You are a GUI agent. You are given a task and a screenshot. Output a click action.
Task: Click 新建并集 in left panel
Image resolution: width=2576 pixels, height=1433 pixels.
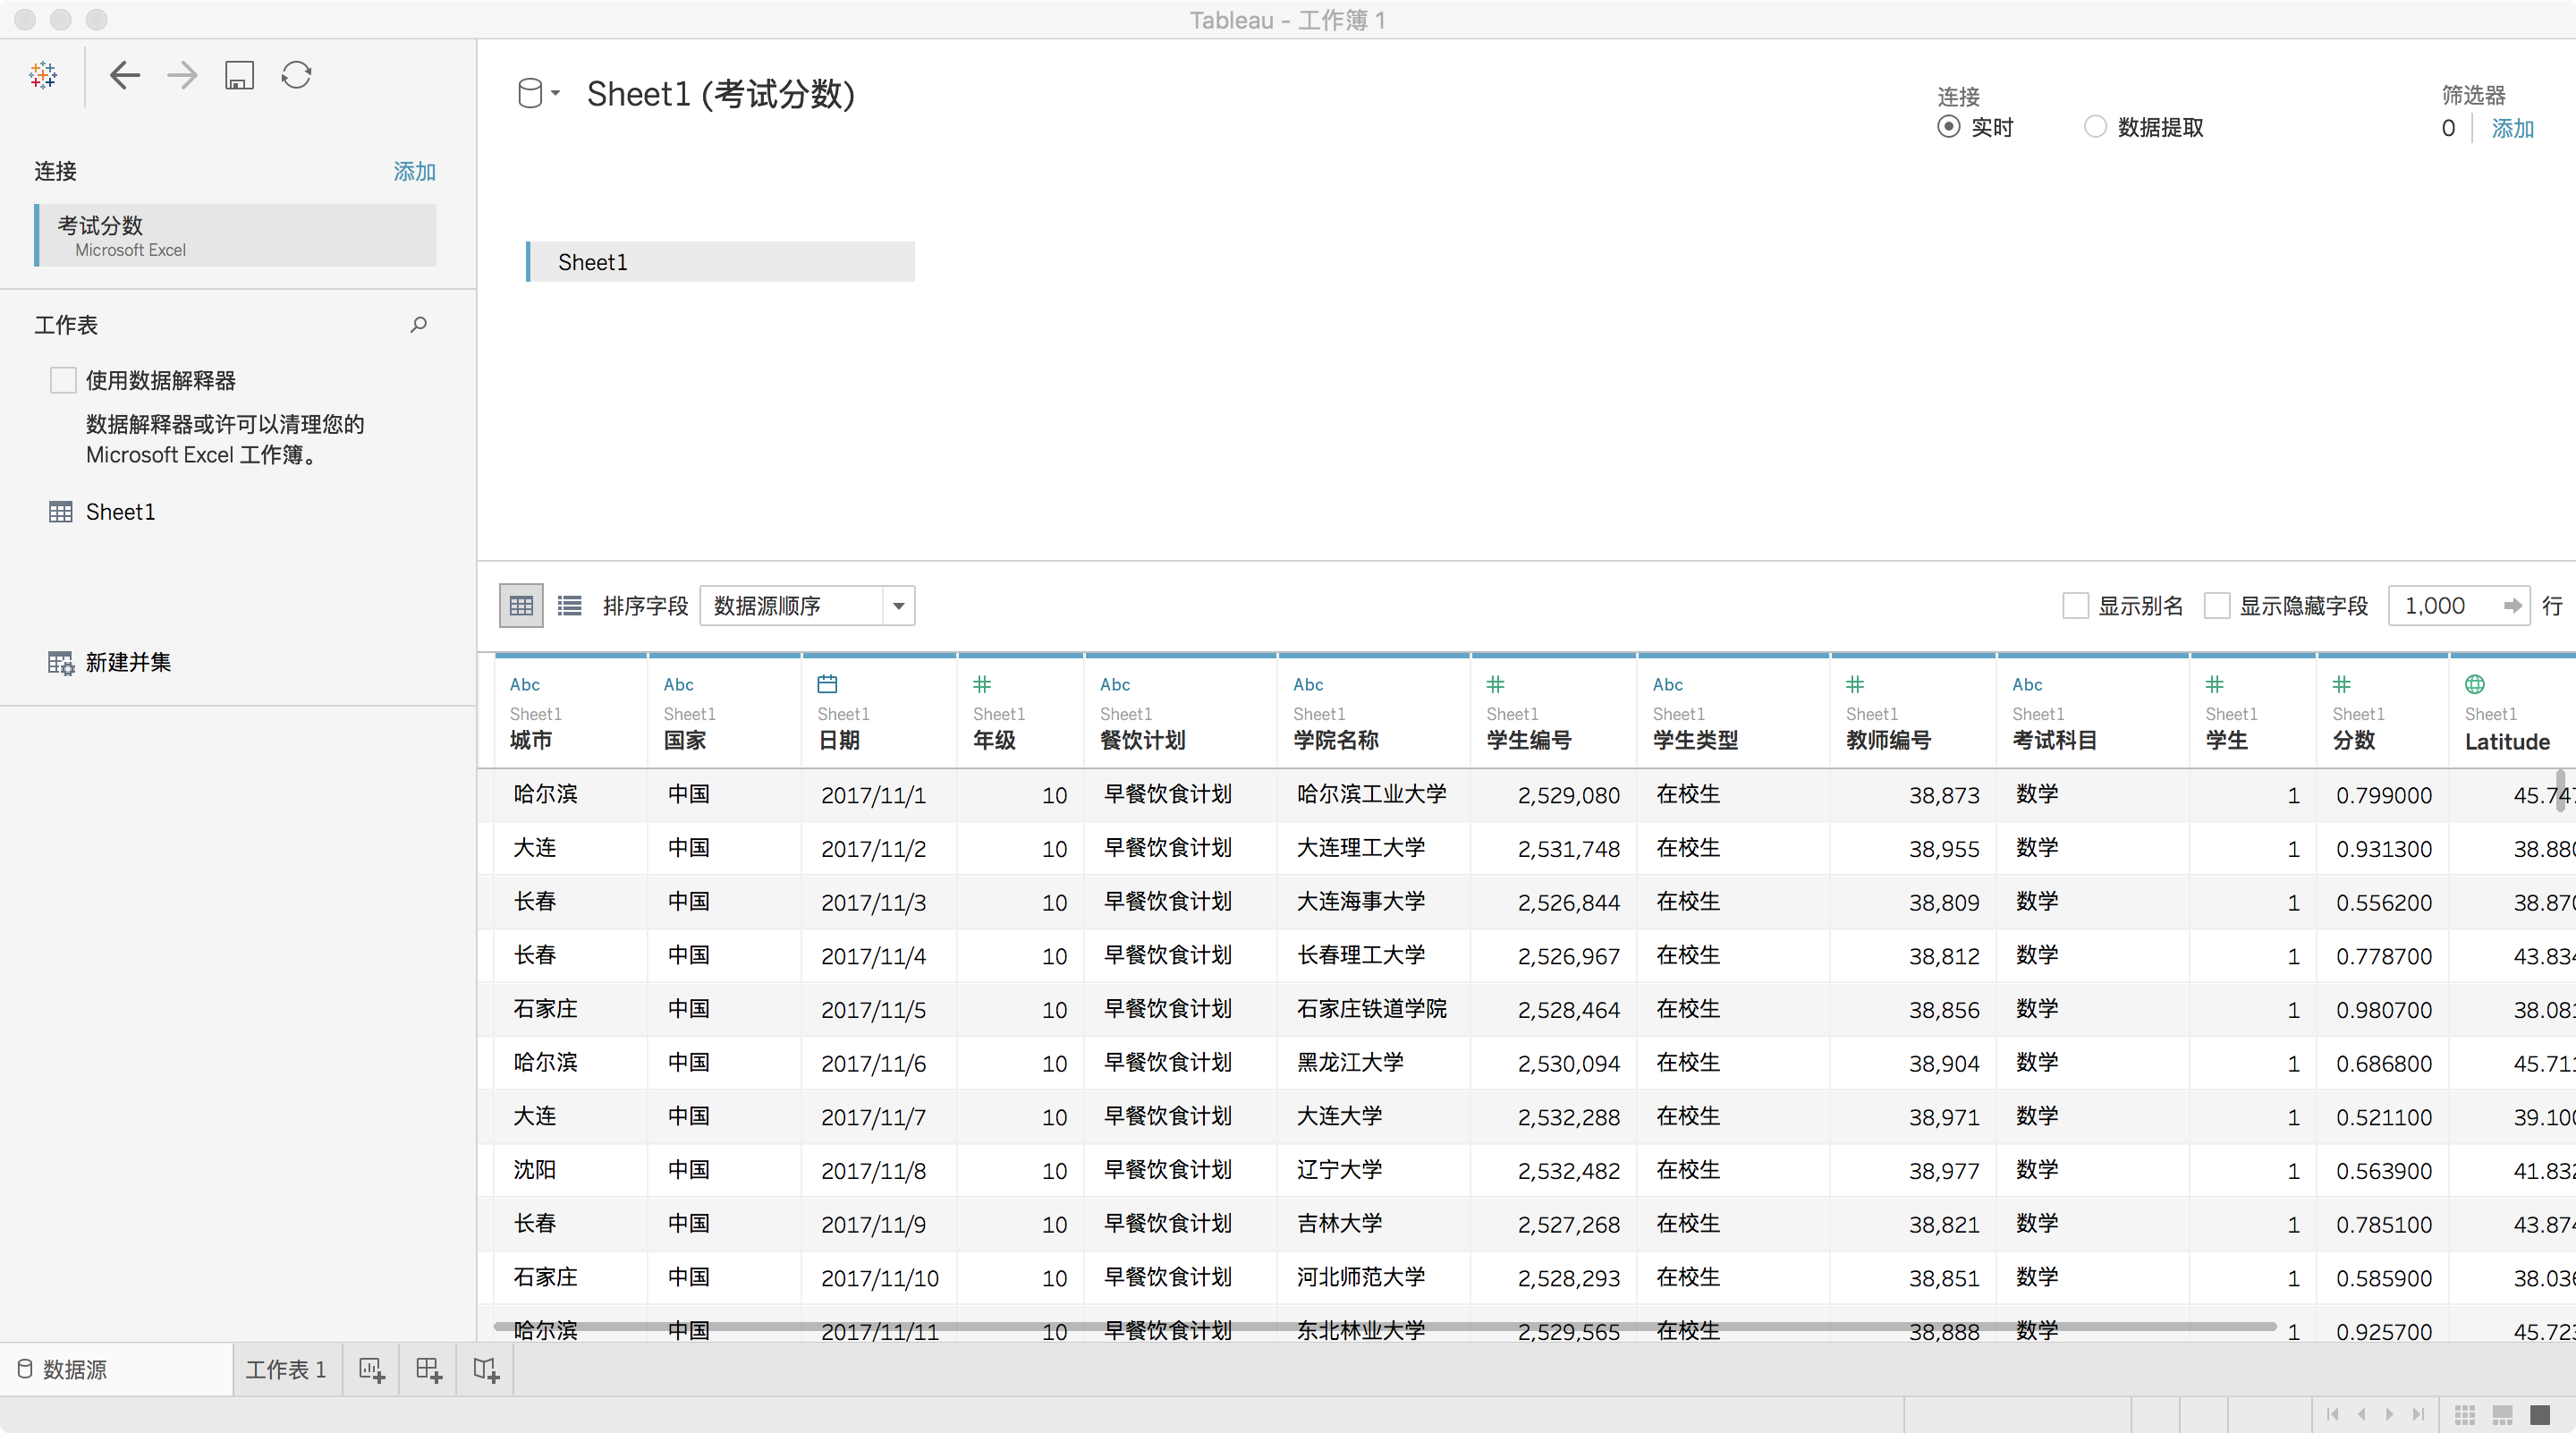(x=128, y=662)
